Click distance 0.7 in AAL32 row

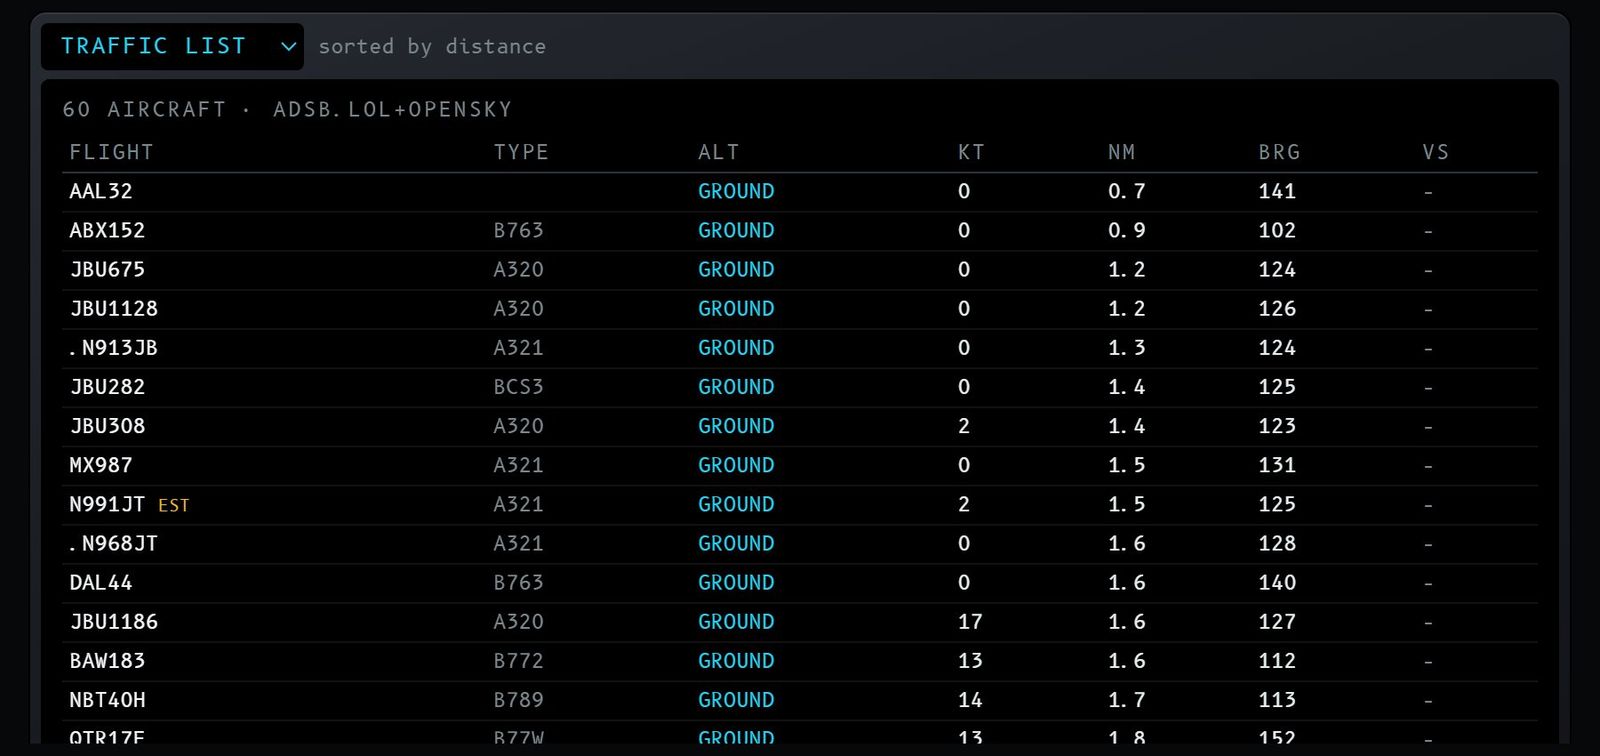(x=1127, y=192)
